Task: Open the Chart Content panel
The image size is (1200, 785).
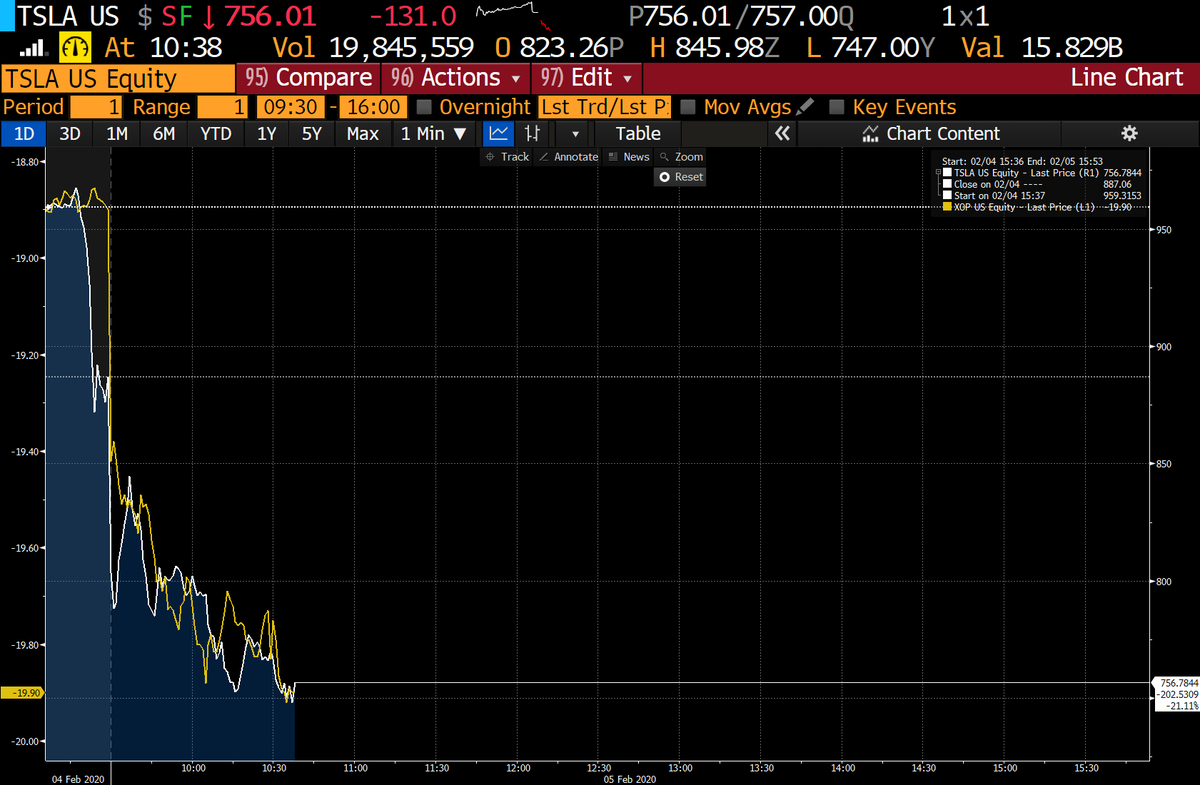Action: 930,133
